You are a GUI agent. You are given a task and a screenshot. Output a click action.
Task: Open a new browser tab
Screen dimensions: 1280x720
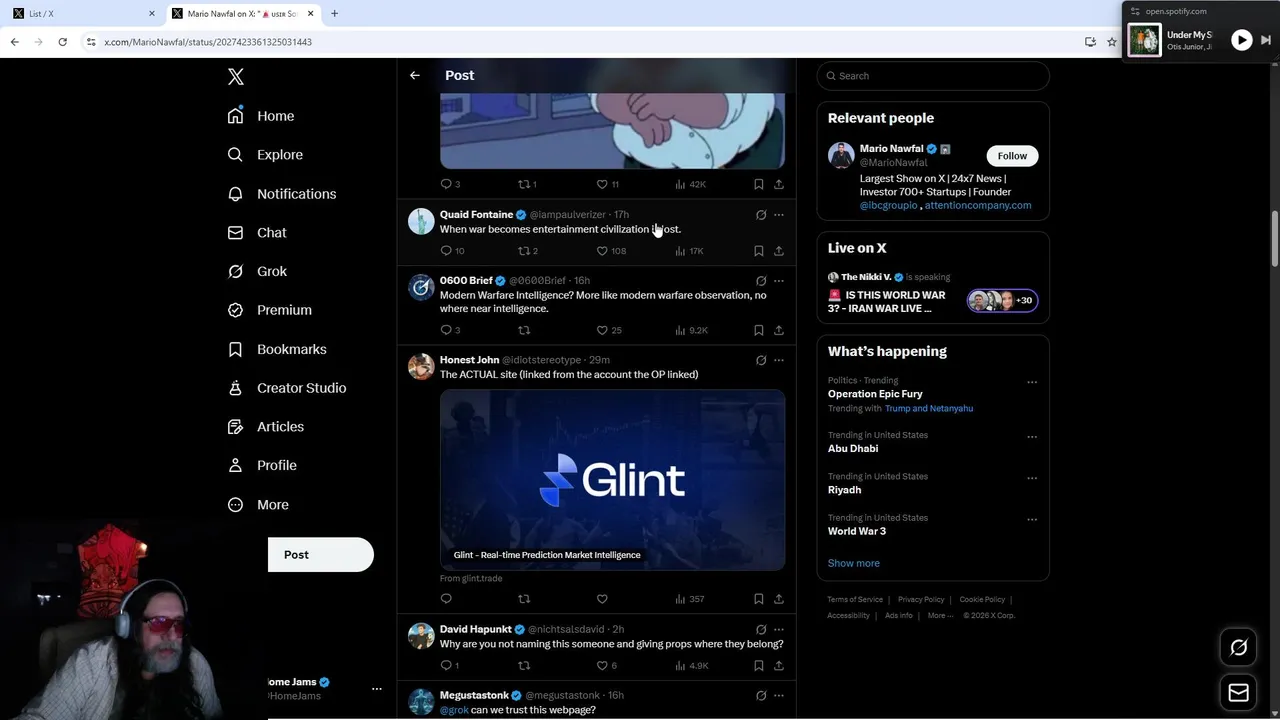coord(334,14)
